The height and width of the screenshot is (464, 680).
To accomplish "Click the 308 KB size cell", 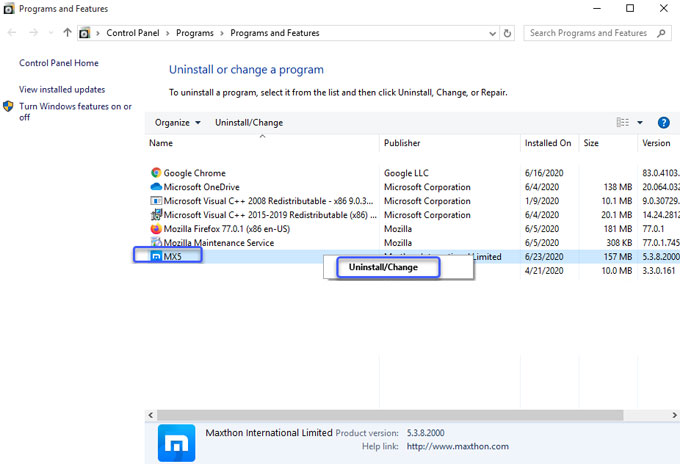I will click(x=619, y=242).
